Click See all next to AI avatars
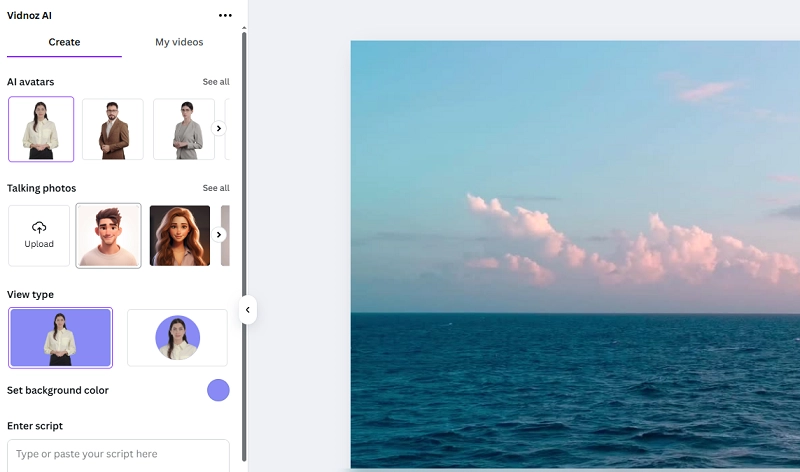Viewport: 800px width, 472px height. 216,82
